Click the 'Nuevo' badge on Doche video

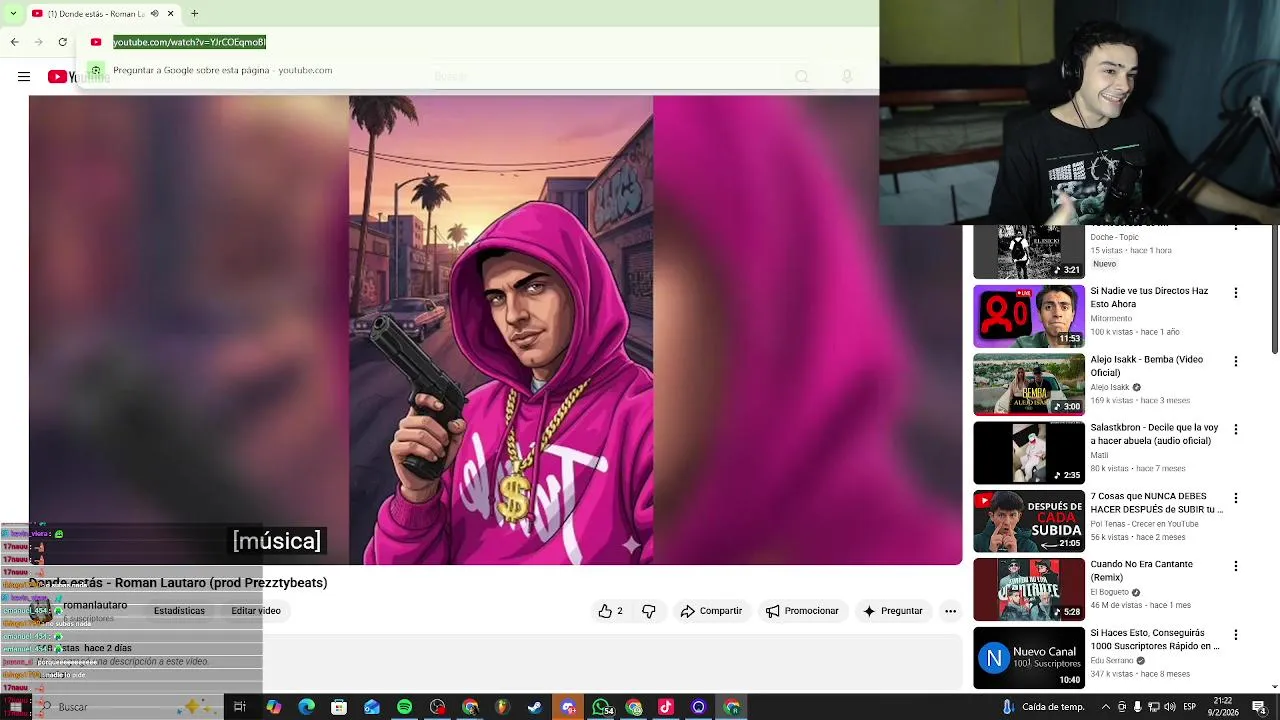1104,264
